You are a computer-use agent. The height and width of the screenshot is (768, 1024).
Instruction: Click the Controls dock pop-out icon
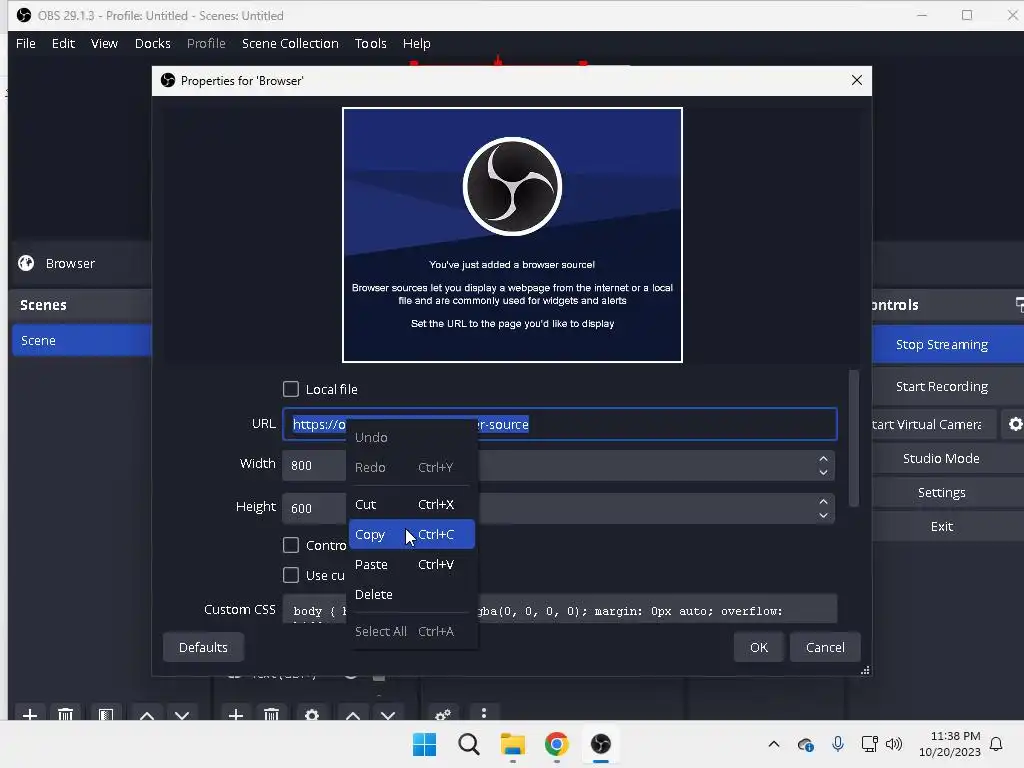click(1019, 304)
